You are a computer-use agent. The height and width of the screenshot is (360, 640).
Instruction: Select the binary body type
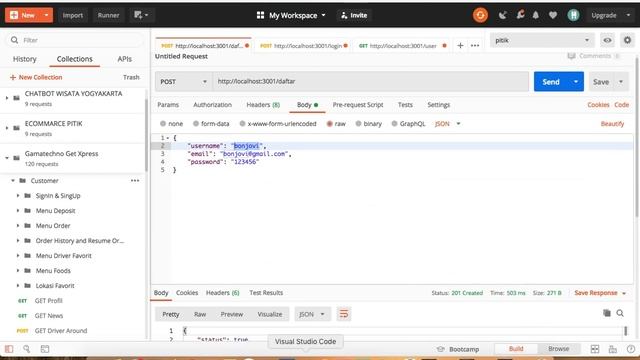(358, 124)
